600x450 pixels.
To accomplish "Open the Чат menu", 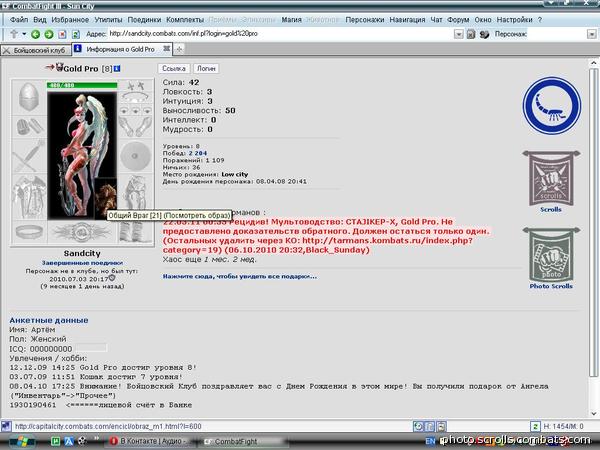I will pyautogui.click(x=436, y=20).
